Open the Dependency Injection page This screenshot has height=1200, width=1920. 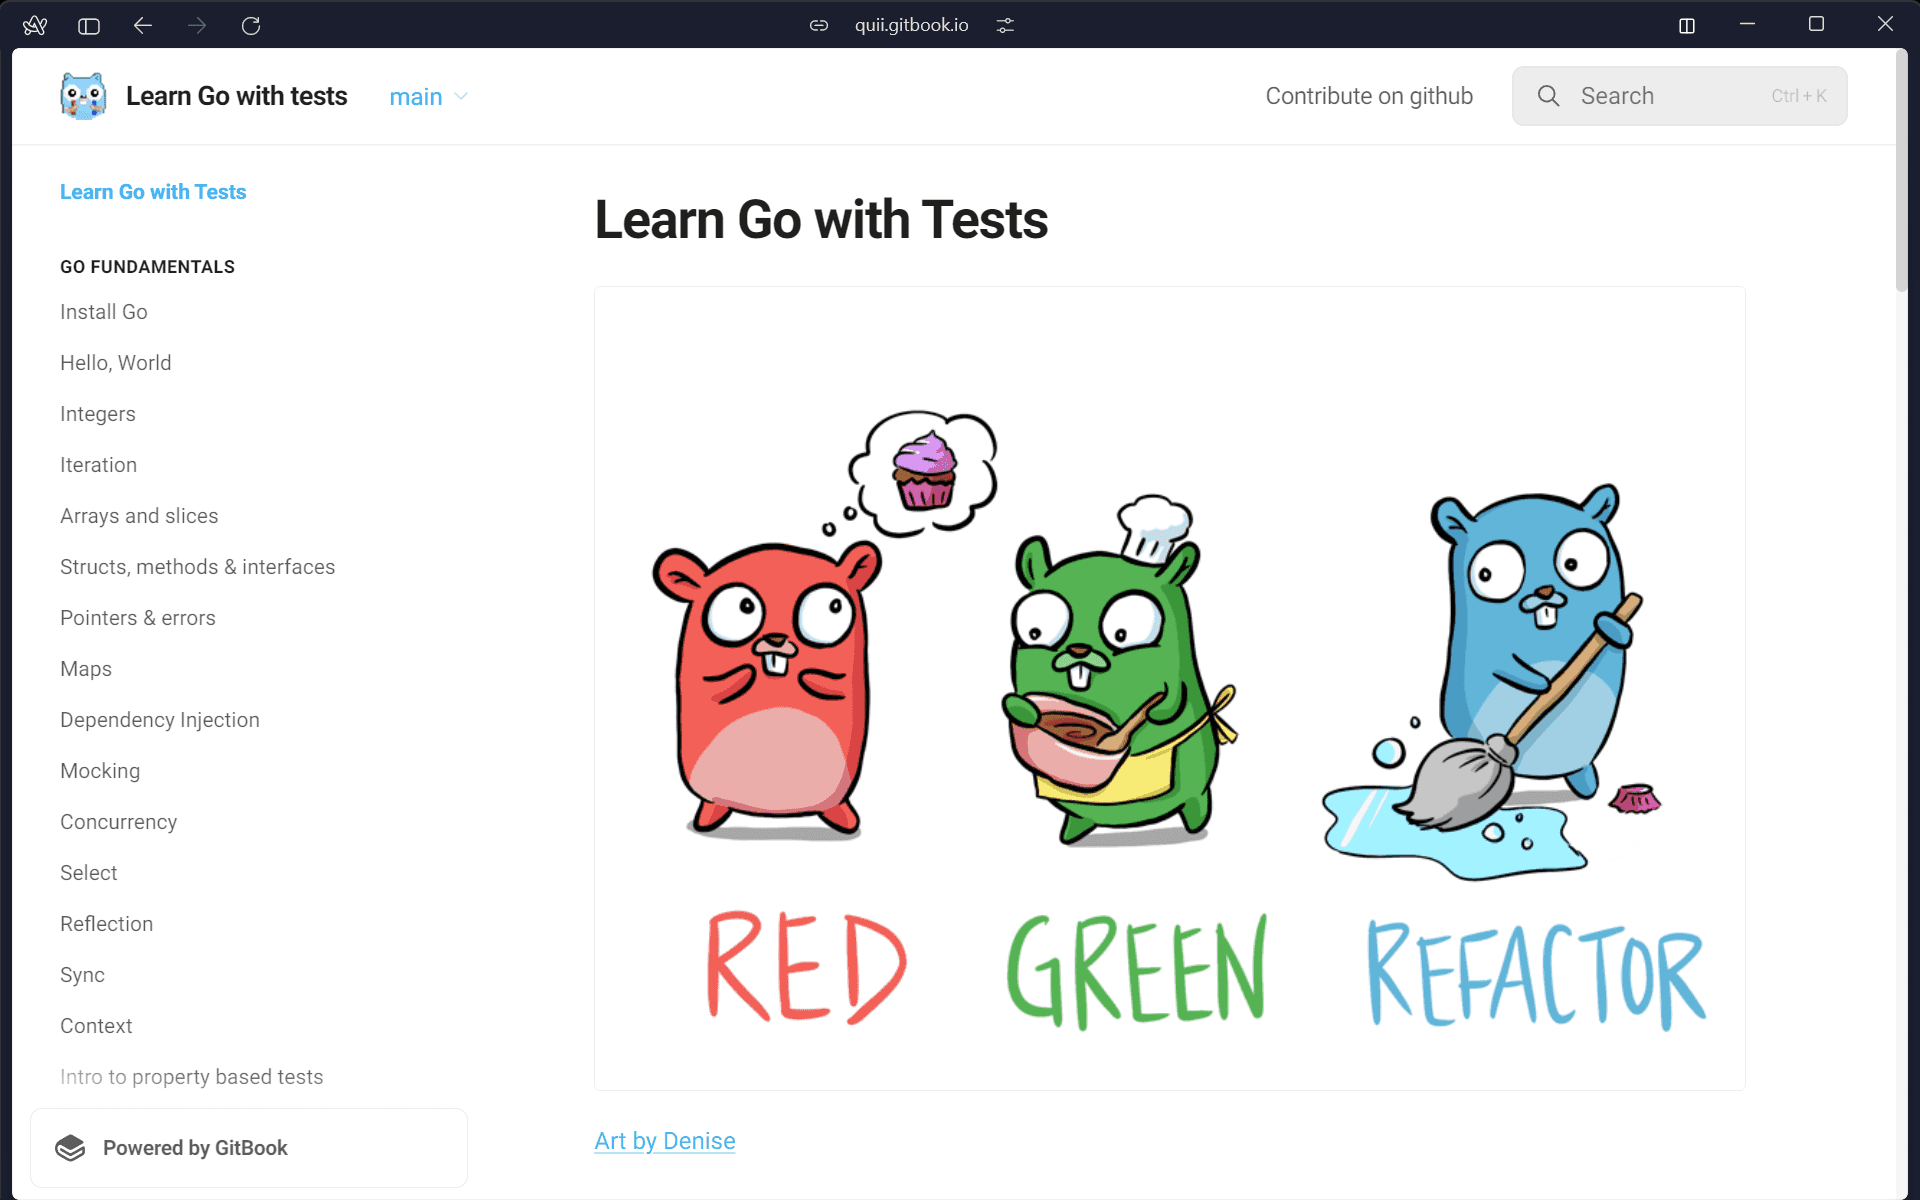tap(160, 719)
